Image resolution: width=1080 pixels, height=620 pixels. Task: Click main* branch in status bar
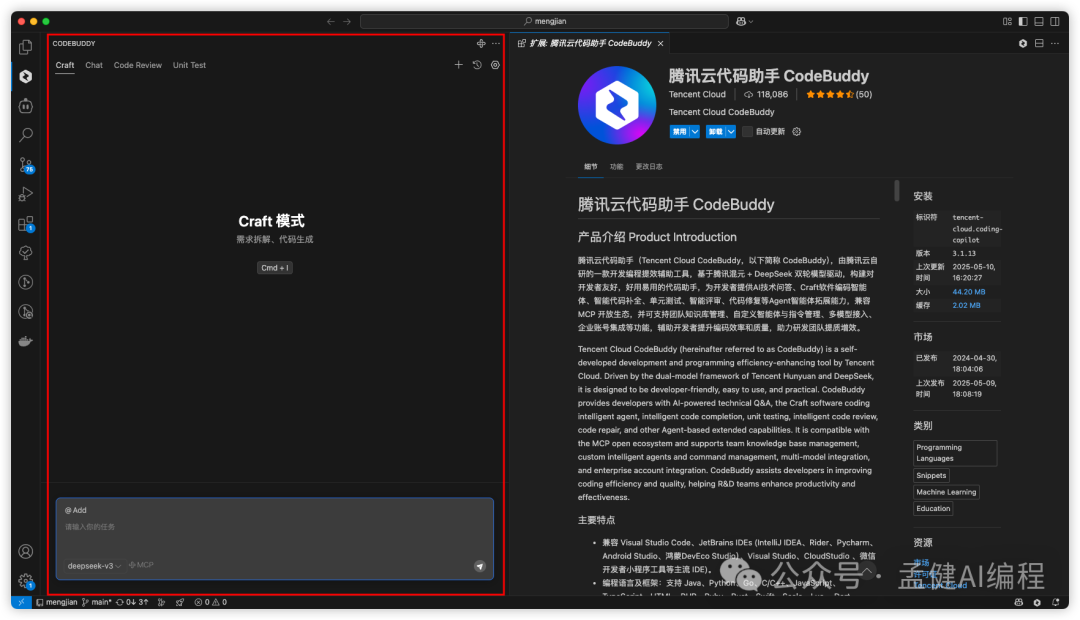coord(96,602)
